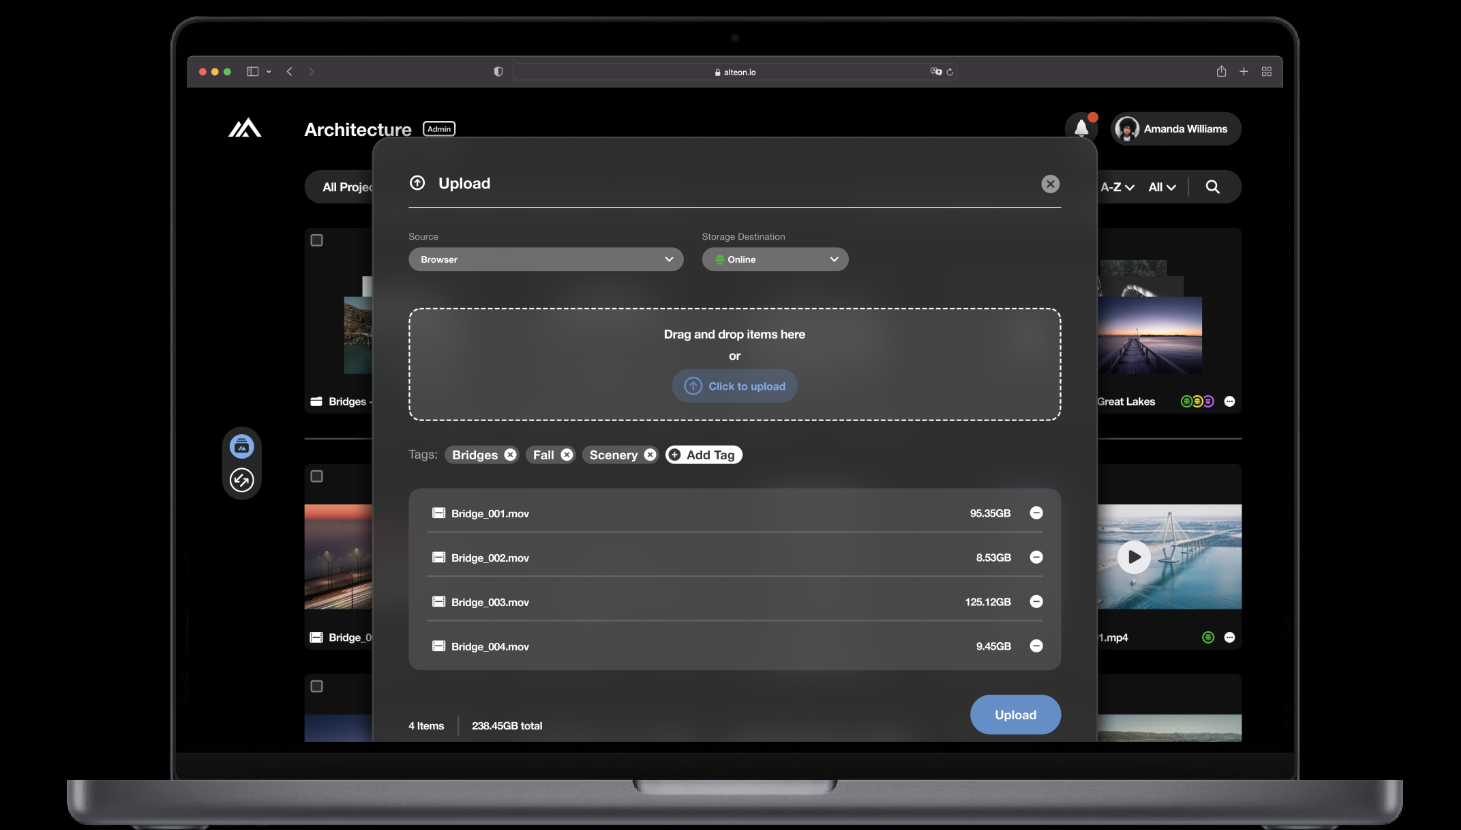The height and width of the screenshot is (830, 1461).
Task: Click the 95.35GB file size value
Action: tap(990, 514)
